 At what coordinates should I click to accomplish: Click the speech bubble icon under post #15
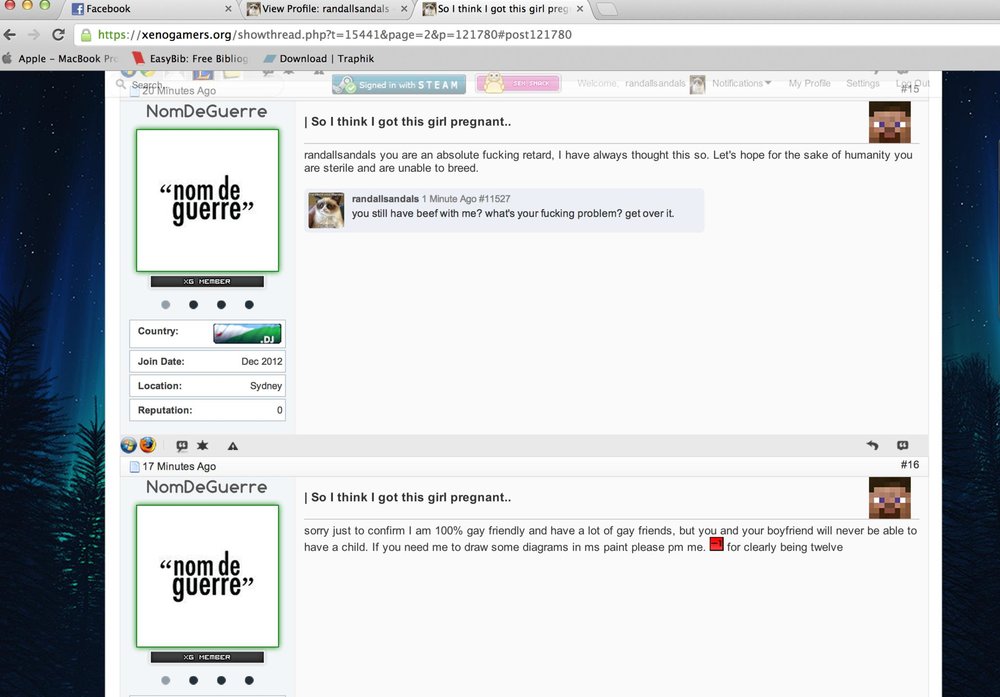(182, 446)
